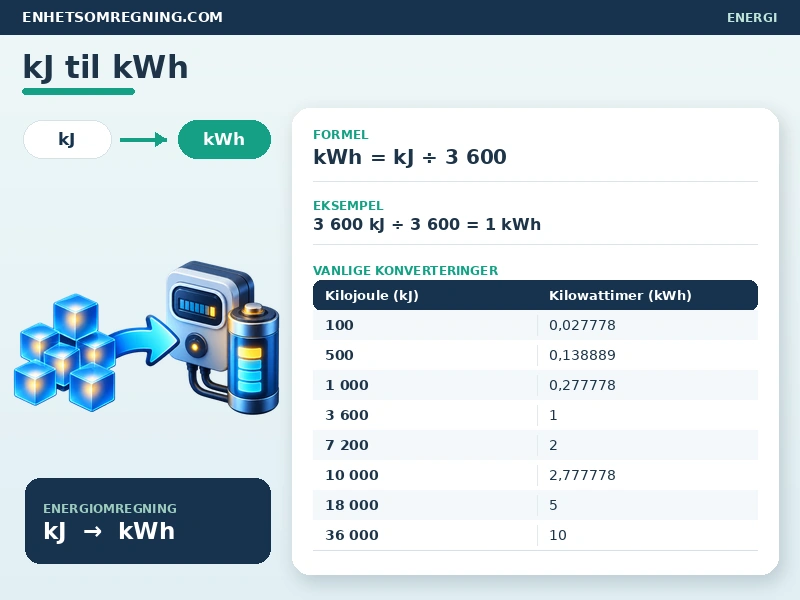Click the EKSEMPEL label
The height and width of the screenshot is (600, 800).
pos(348,206)
